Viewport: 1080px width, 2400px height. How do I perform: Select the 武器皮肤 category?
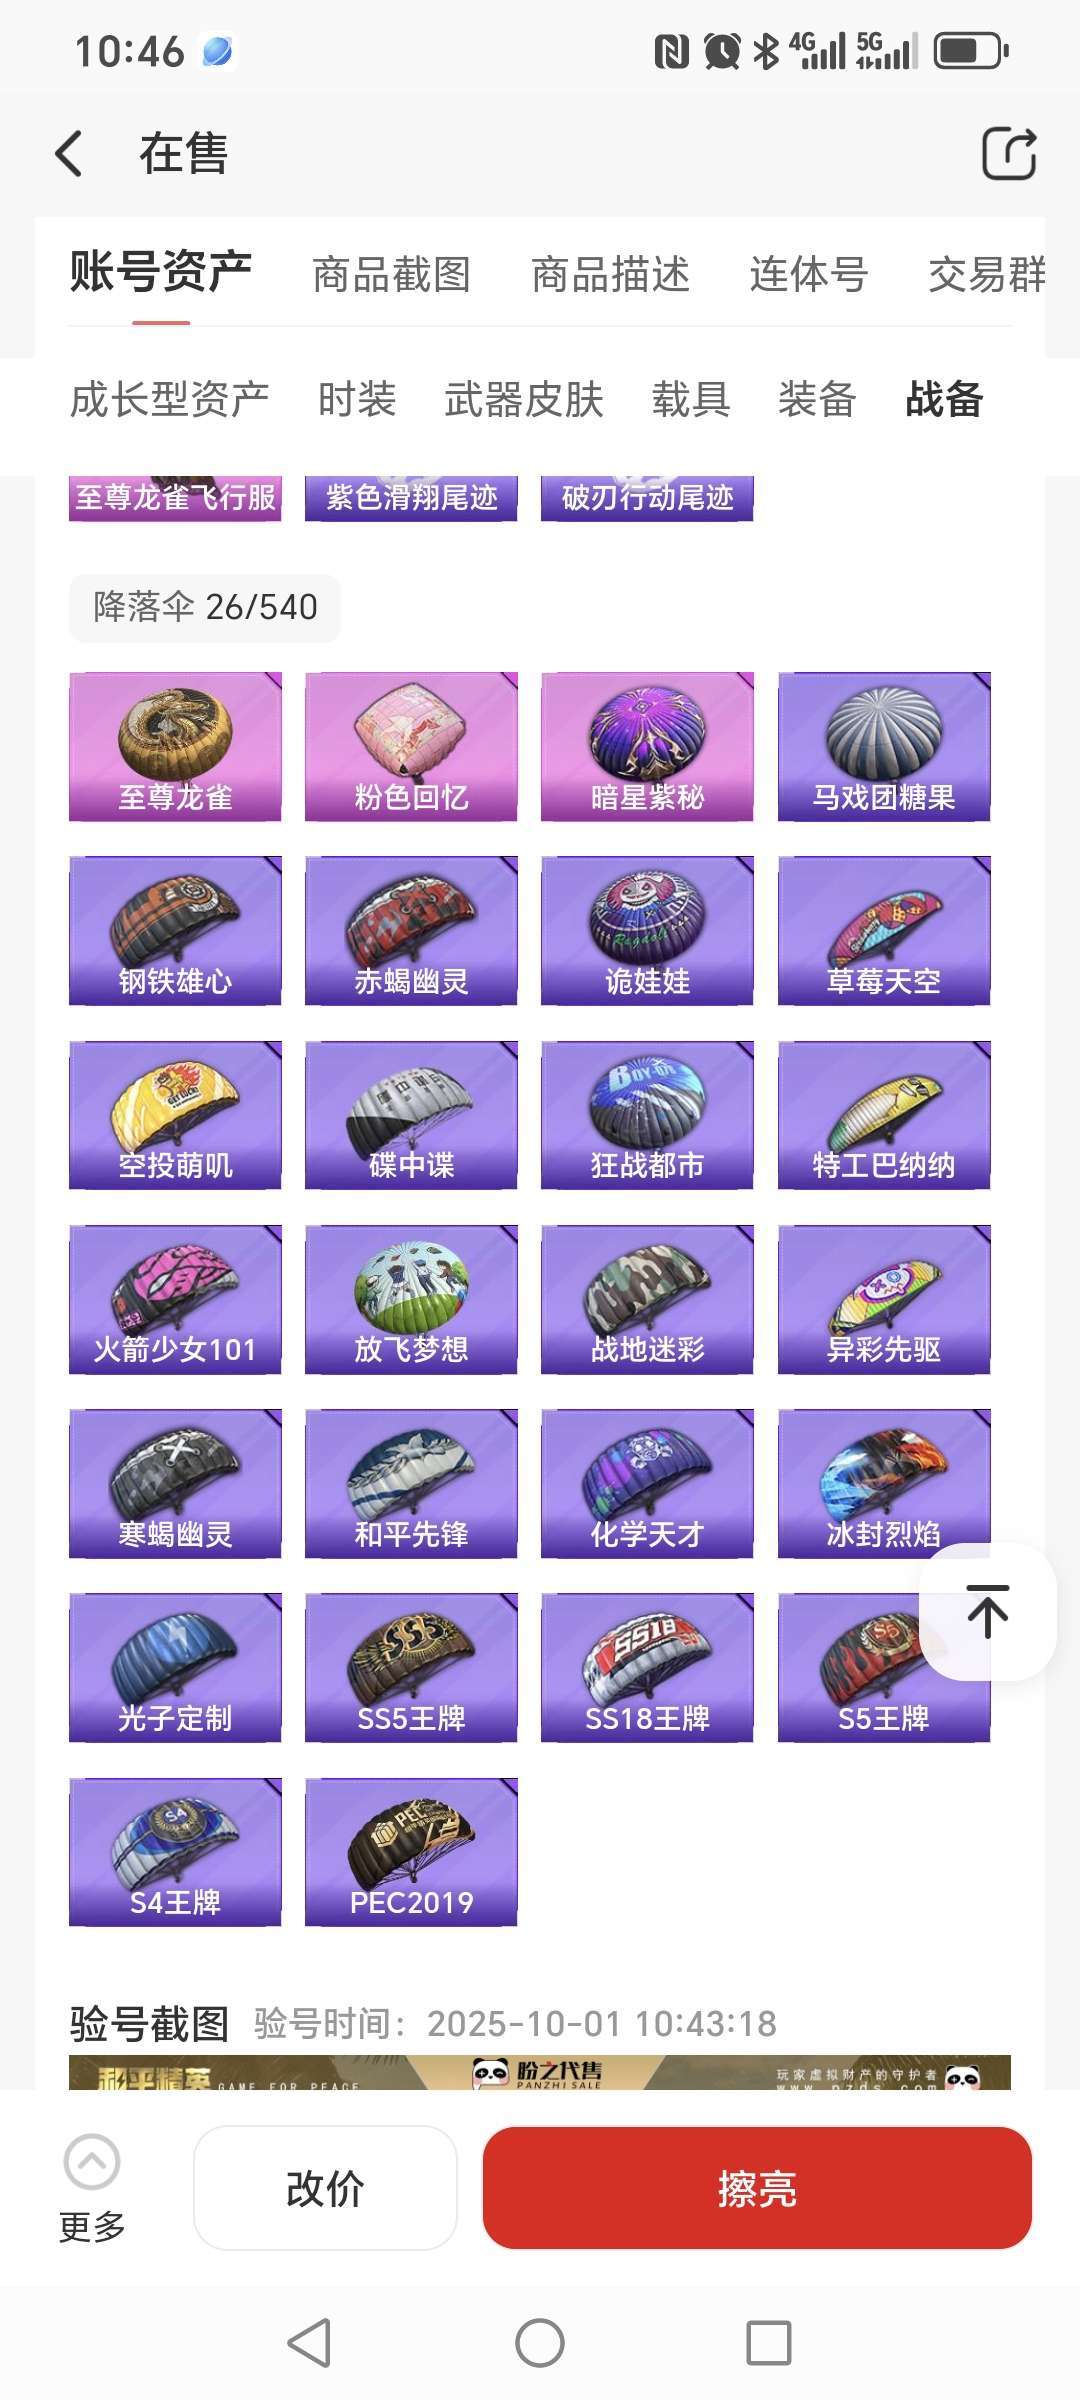[524, 399]
